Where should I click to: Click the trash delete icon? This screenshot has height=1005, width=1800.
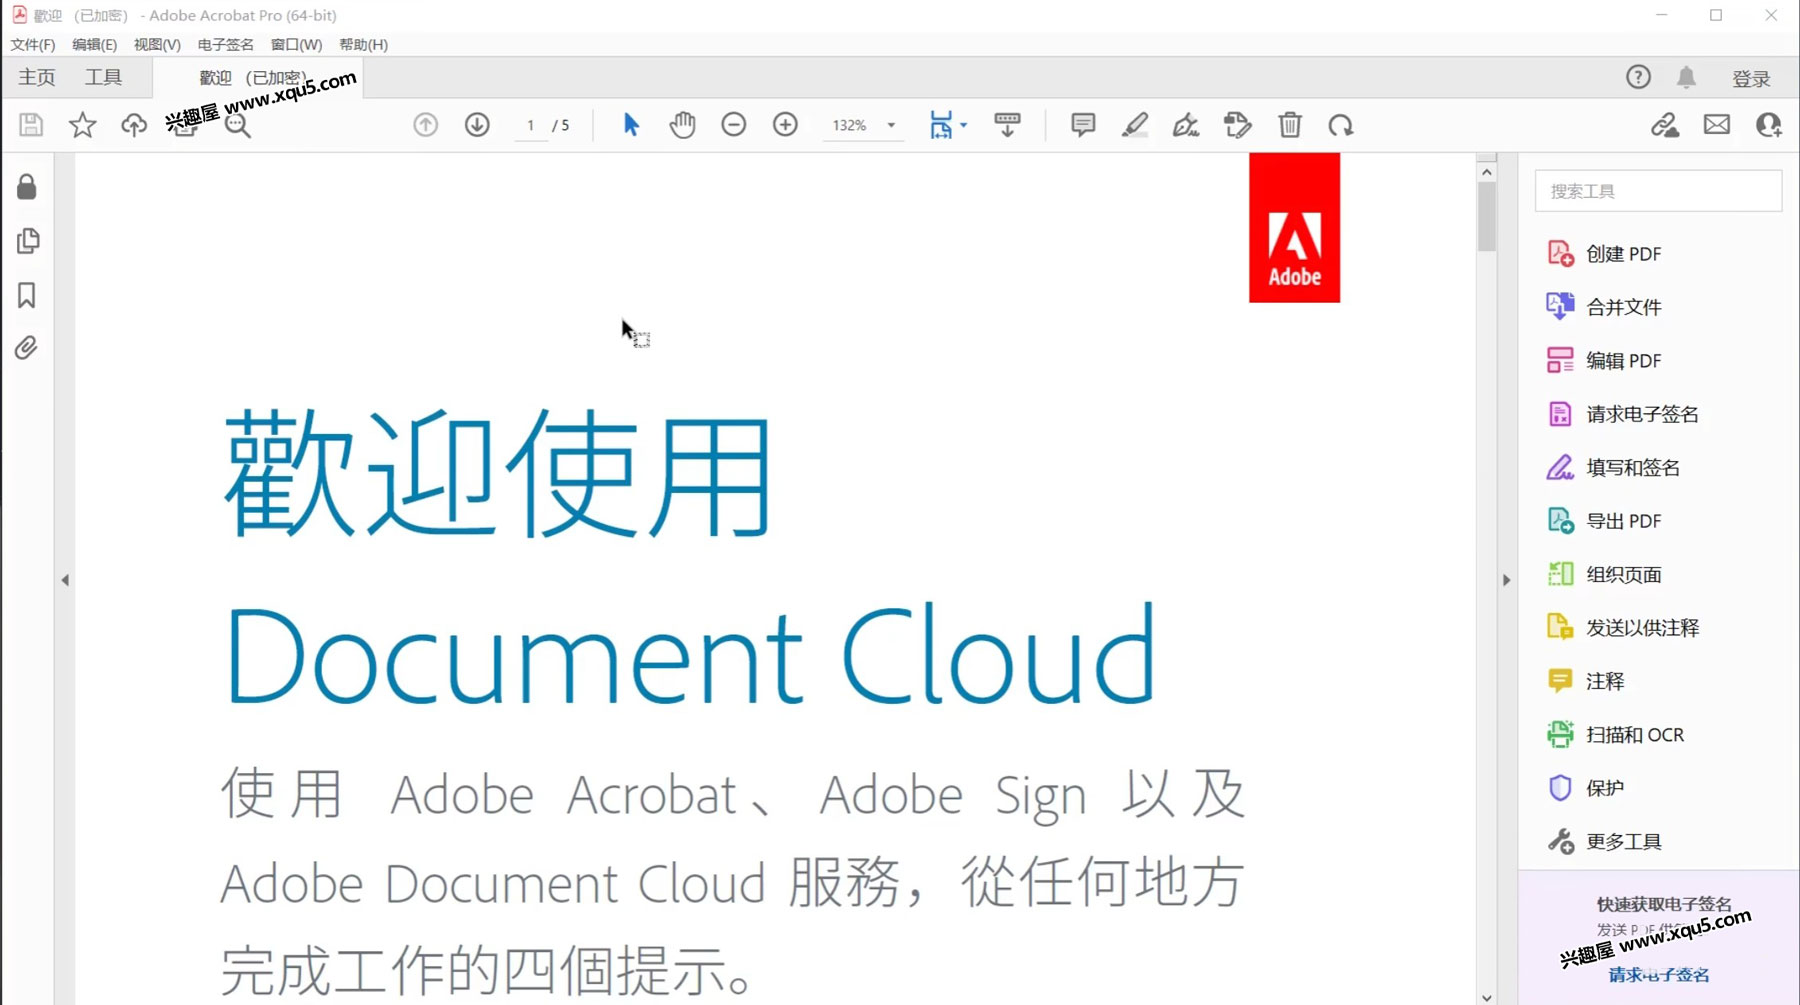(1290, 125)
